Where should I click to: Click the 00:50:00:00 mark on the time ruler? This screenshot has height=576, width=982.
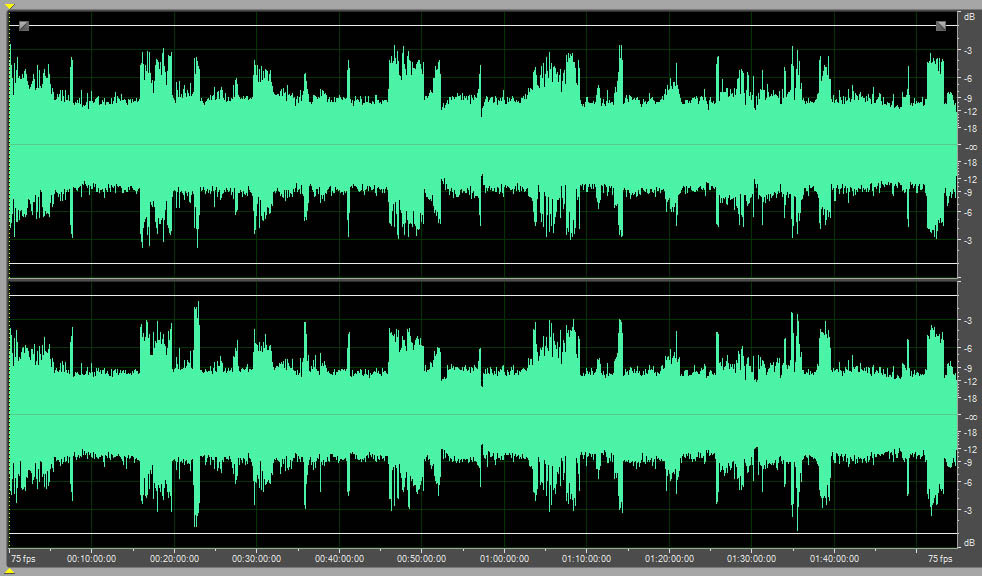tap(422, 558)
